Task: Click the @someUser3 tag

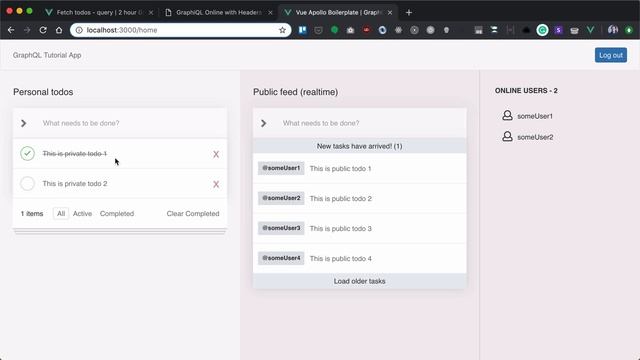Action: tap(281, 228)
